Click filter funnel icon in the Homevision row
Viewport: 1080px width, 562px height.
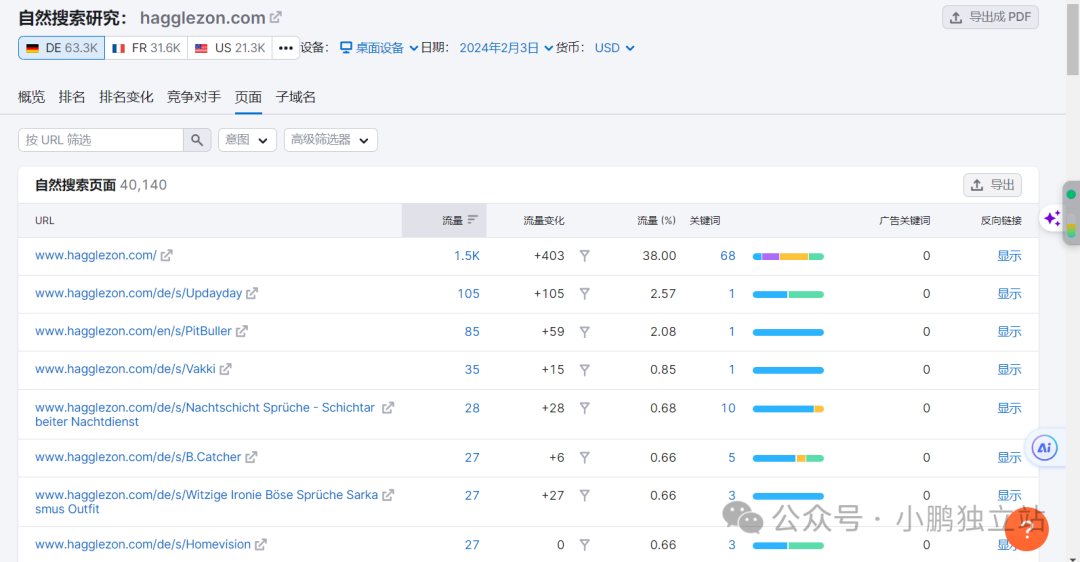pyautogui.click(x=584, y=545)
